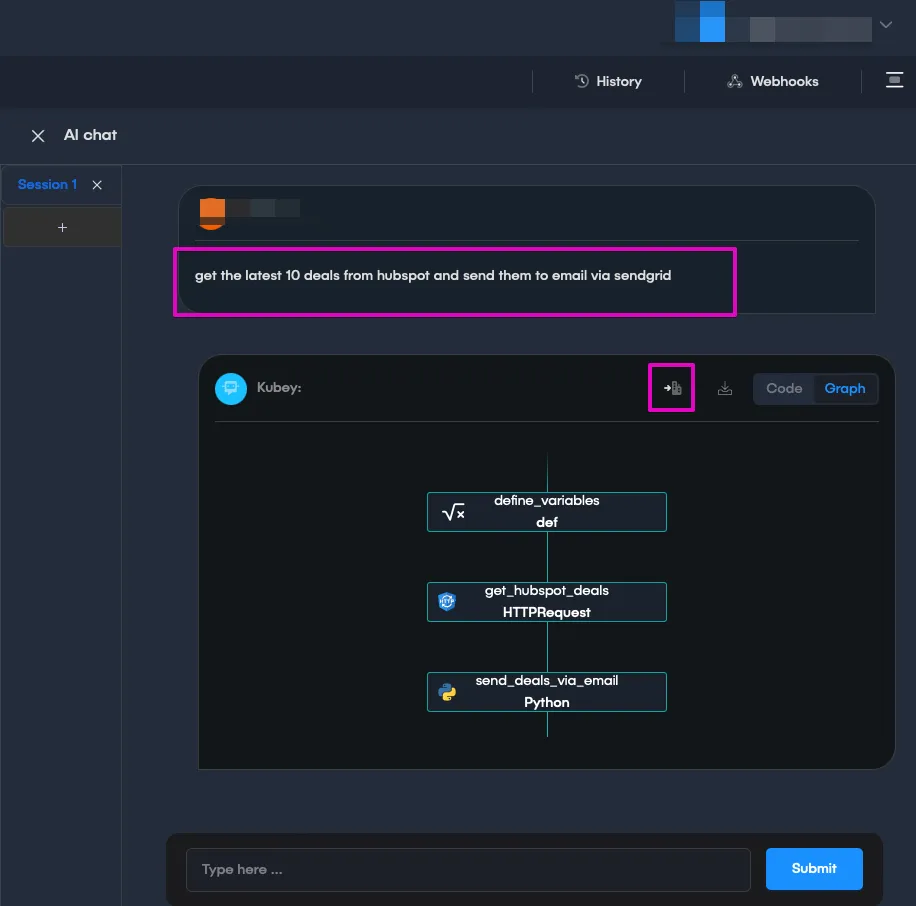Add a new chat session
This screenshot has height=906, width=916.
[x=63, y=227]
